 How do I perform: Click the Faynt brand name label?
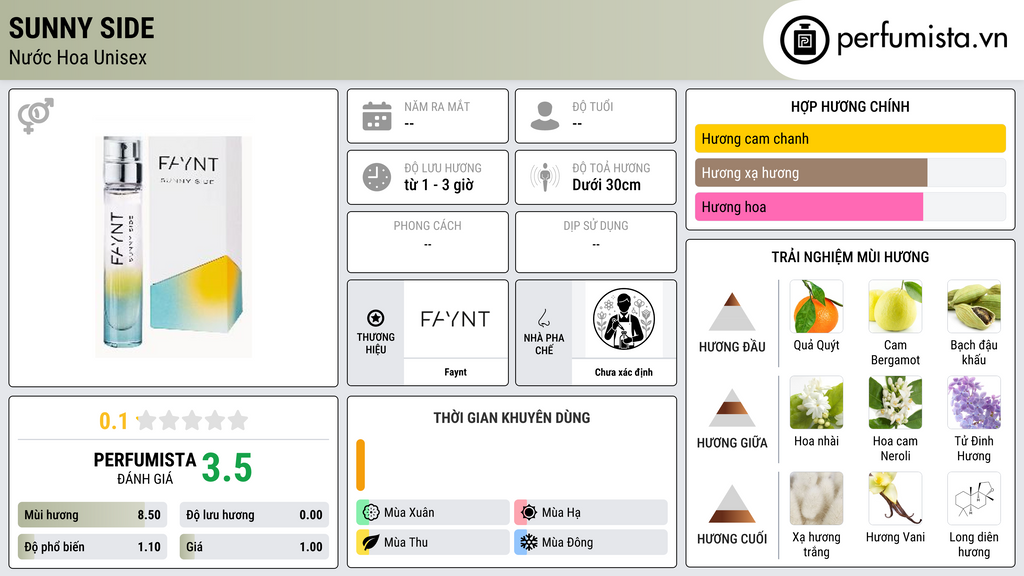(x=455, y=372)
